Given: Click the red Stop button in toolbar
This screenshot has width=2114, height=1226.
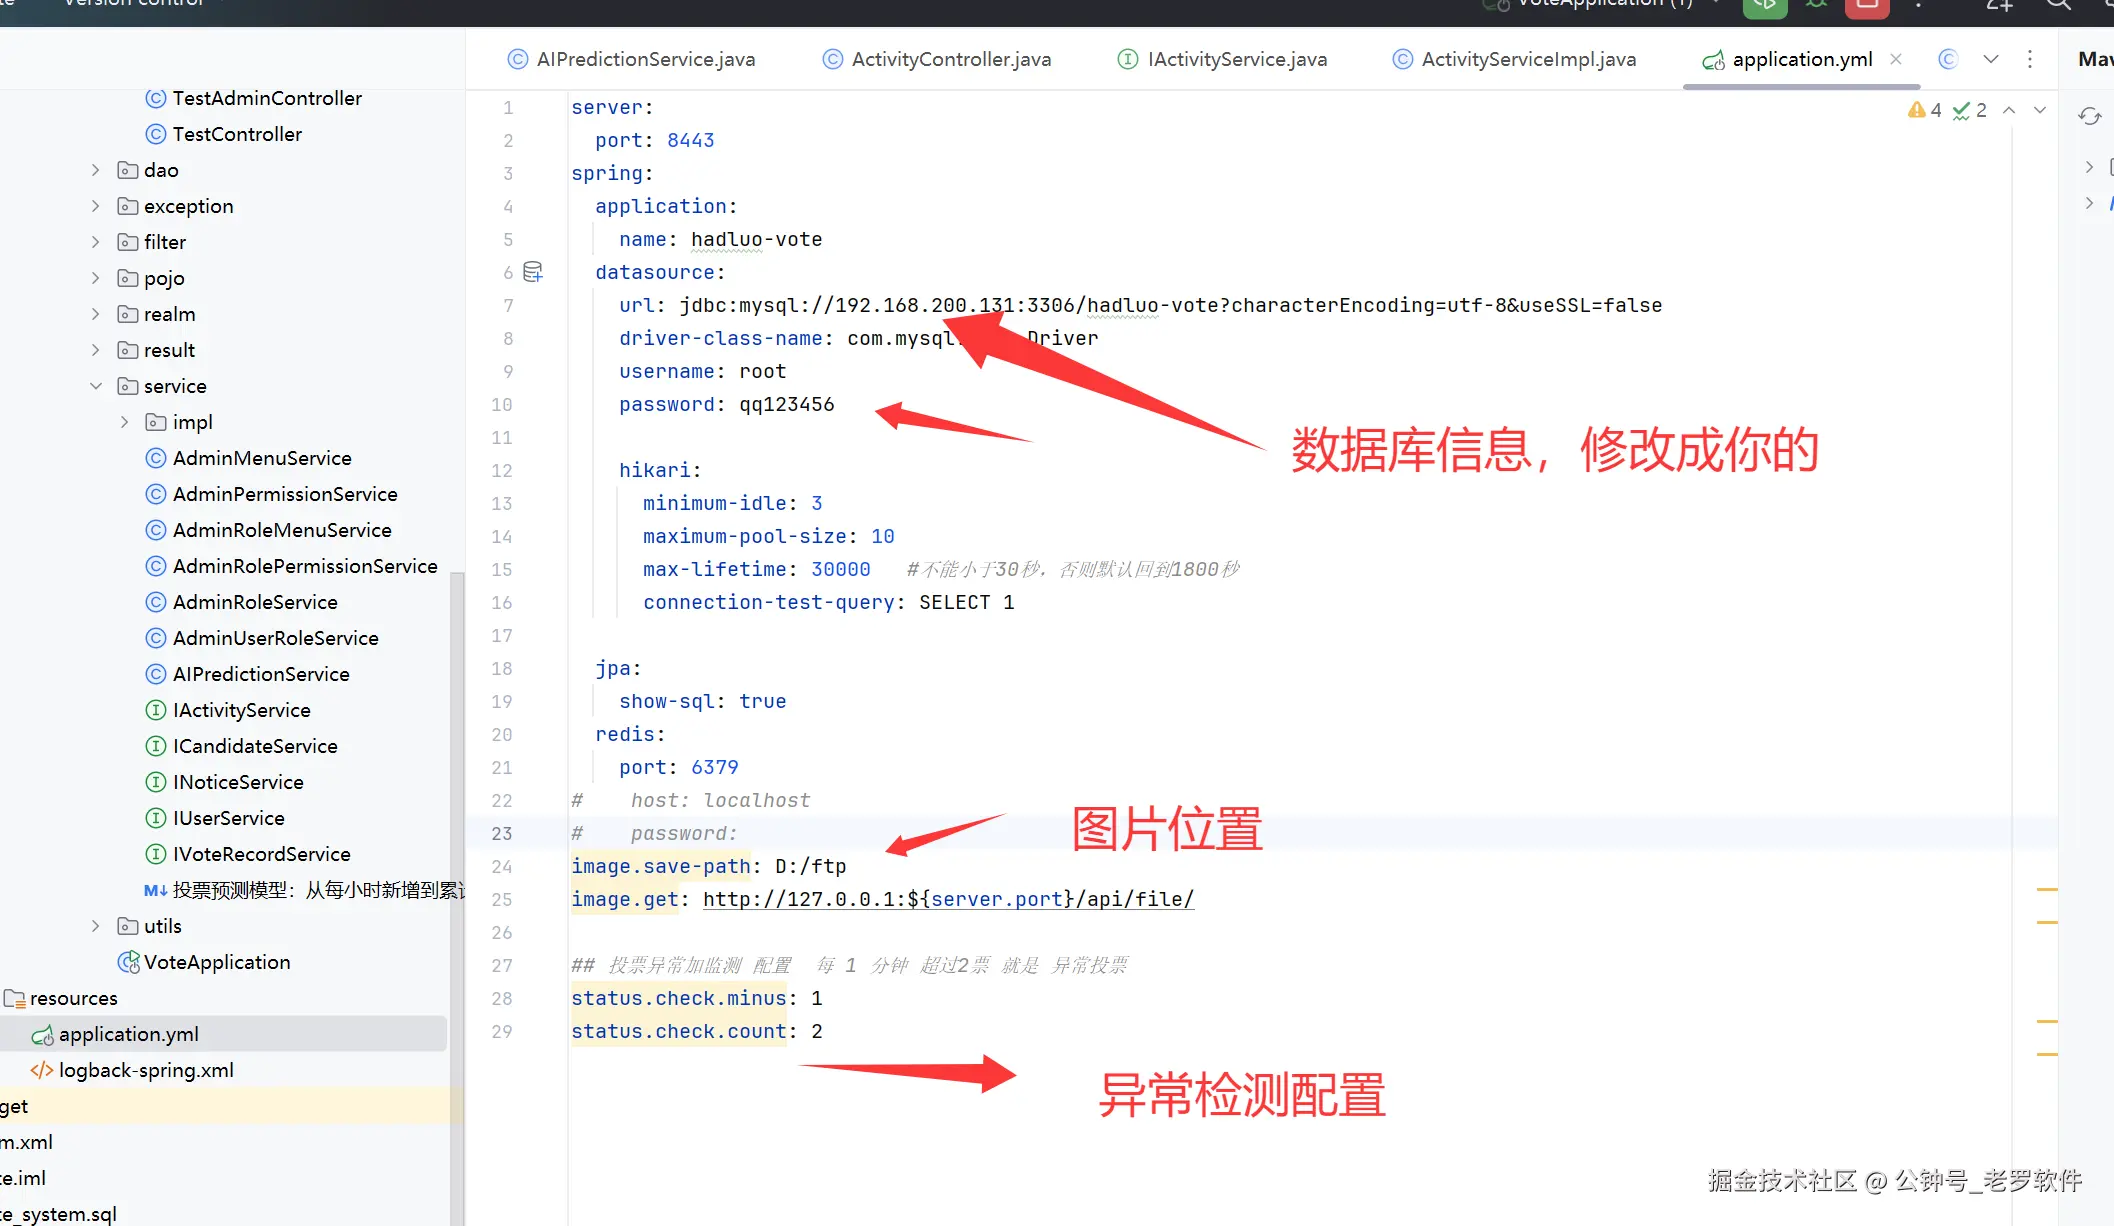Looking at the screenshot, I should point(1867,6).
